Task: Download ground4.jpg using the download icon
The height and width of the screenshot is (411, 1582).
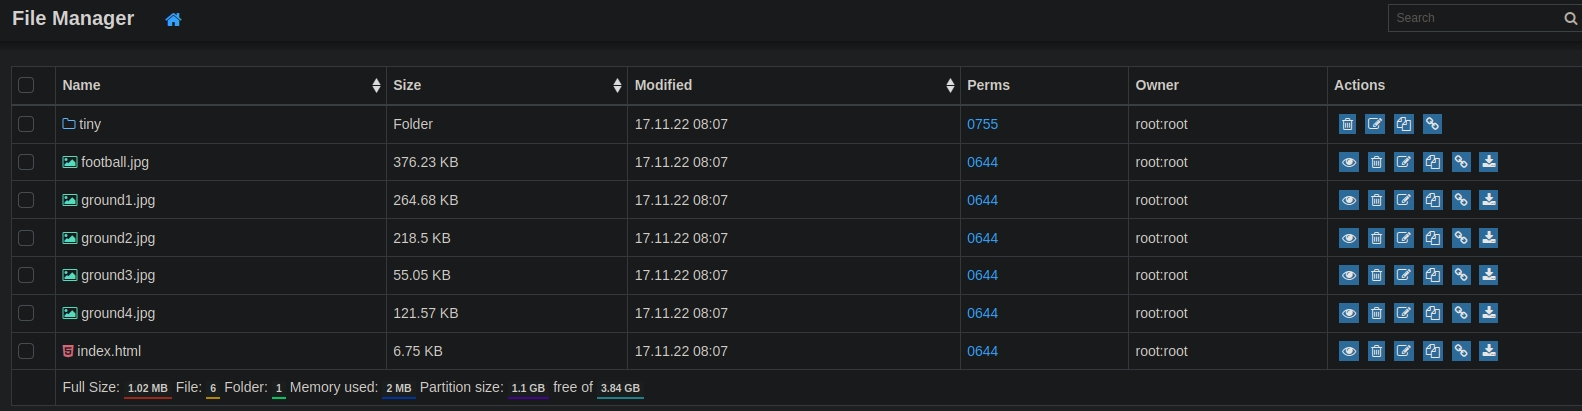Action: pos(1488,313)
